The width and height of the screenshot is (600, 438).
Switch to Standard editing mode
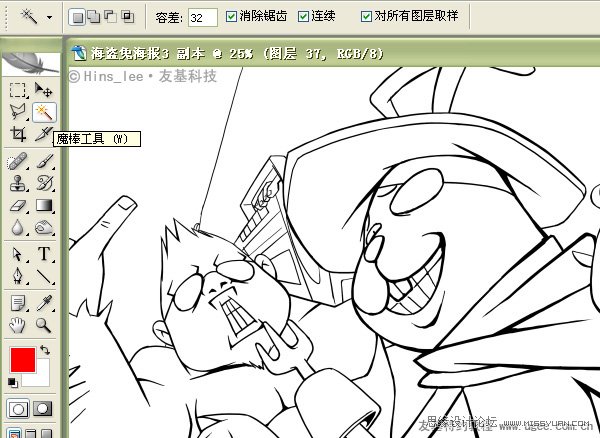[18, 409]
